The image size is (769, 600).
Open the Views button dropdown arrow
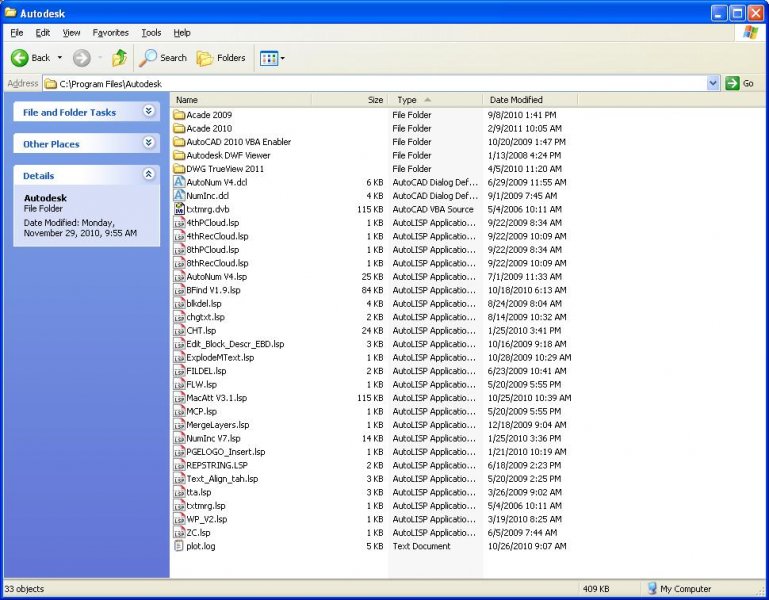click(x=282, y=58)
